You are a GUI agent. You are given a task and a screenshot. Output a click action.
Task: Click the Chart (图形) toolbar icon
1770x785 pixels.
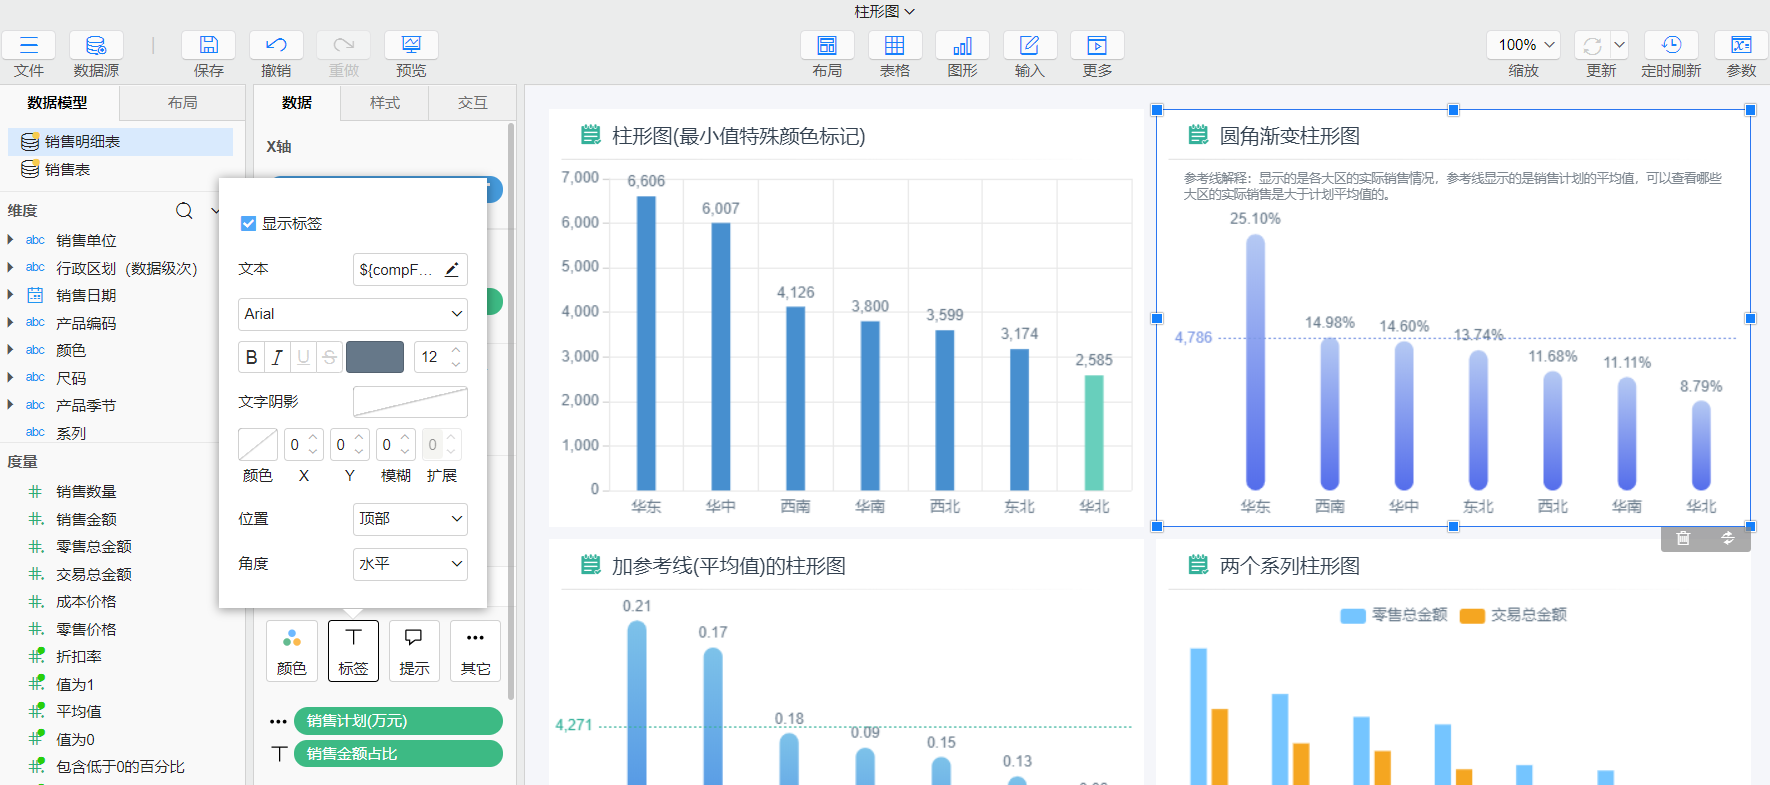pos(962,45)
